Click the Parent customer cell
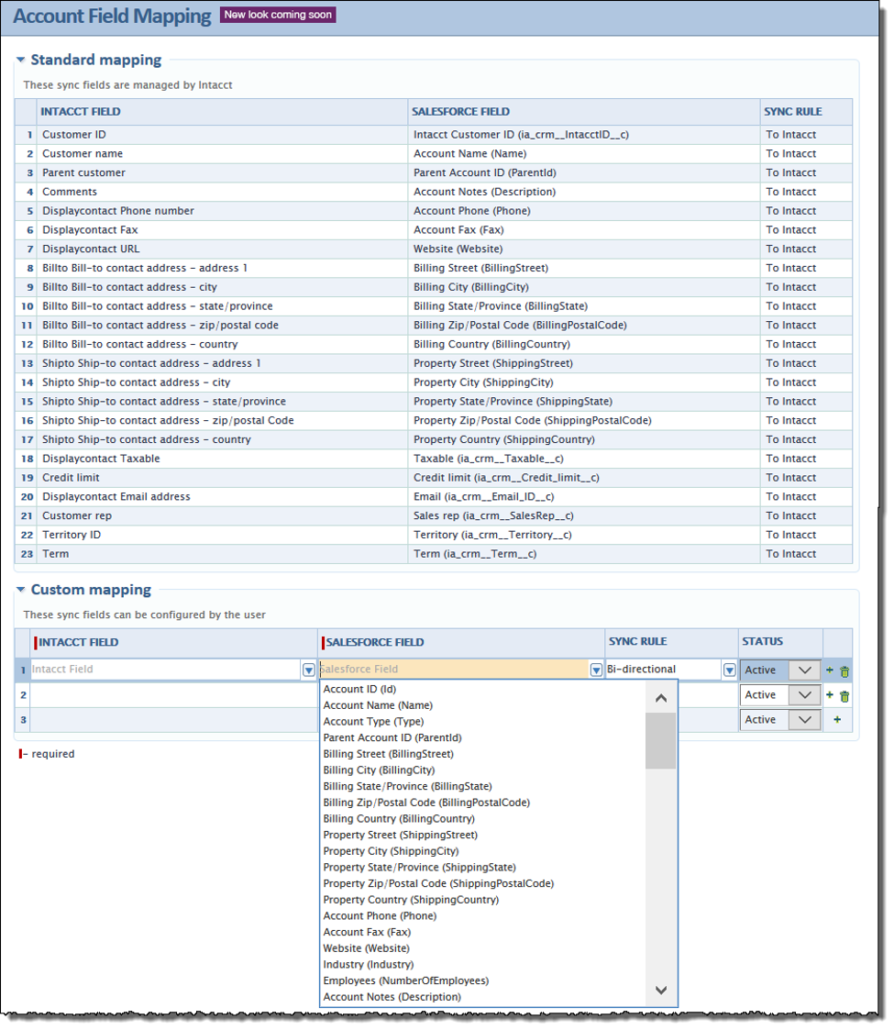Image resolution: width=894 pixels, height=1030 pixels. (x=222, y=173)
